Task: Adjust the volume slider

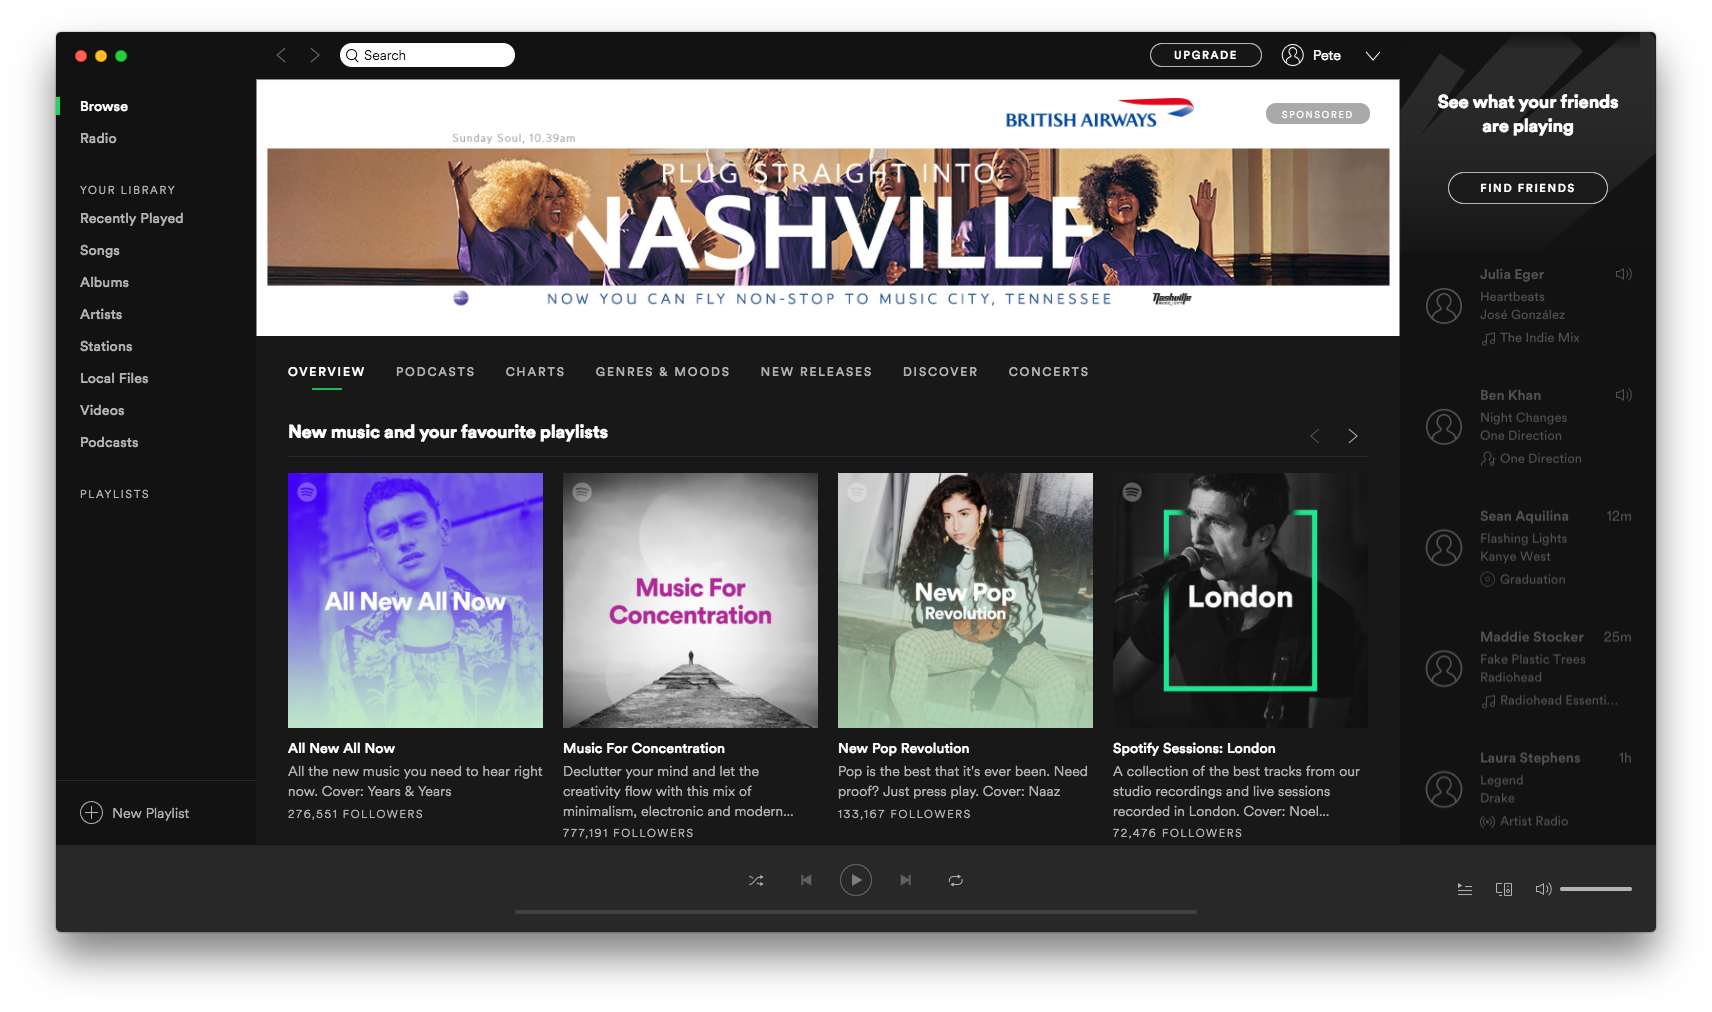Action: point(1596,889)
